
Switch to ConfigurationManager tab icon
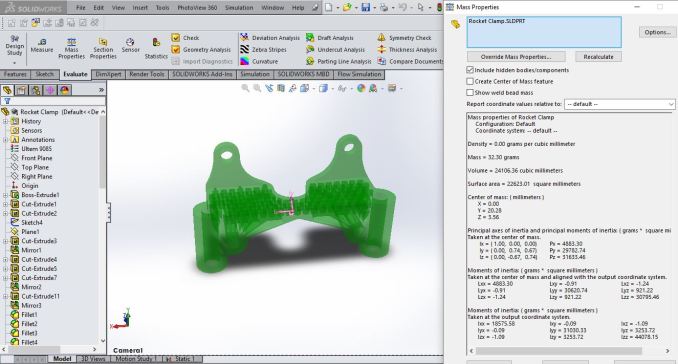click(x=36, y=90)
